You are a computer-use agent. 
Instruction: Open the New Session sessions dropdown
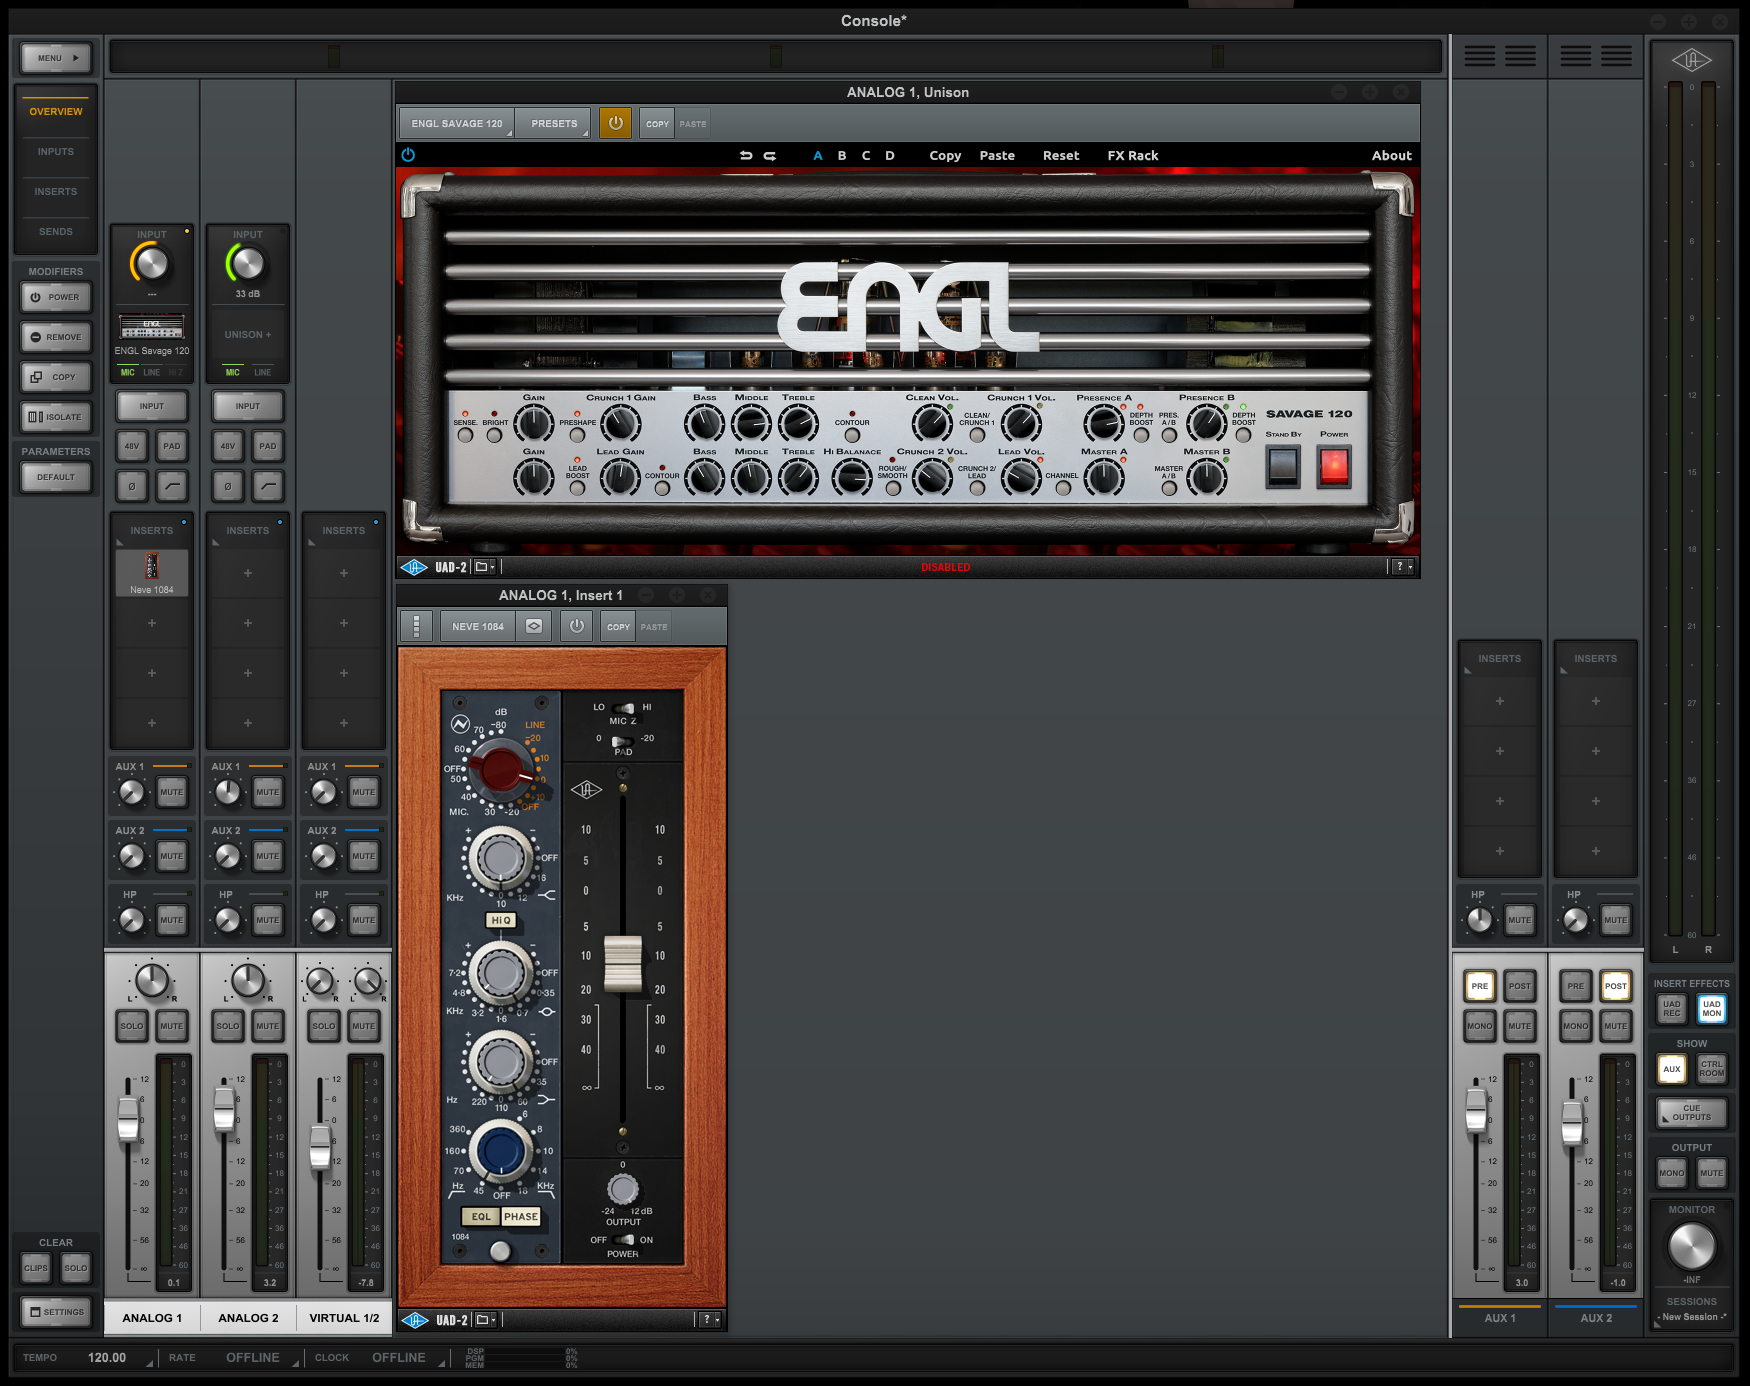tap(1691, 1317)
